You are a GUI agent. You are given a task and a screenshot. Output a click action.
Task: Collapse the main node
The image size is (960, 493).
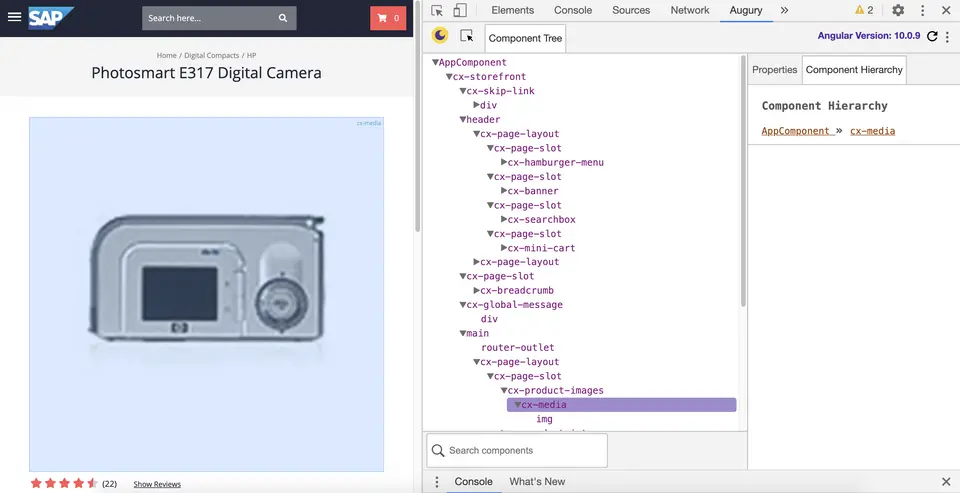point(463,333)
